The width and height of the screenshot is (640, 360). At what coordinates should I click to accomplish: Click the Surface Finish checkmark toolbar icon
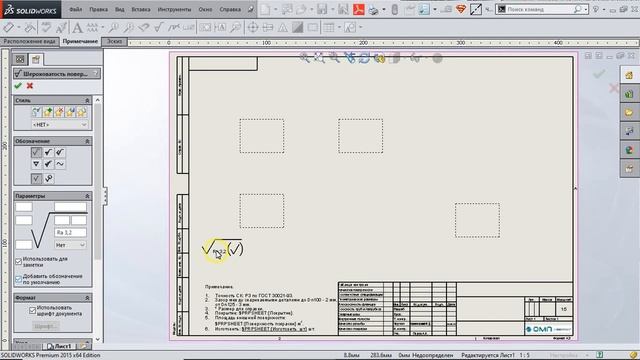tap(158, 28)
